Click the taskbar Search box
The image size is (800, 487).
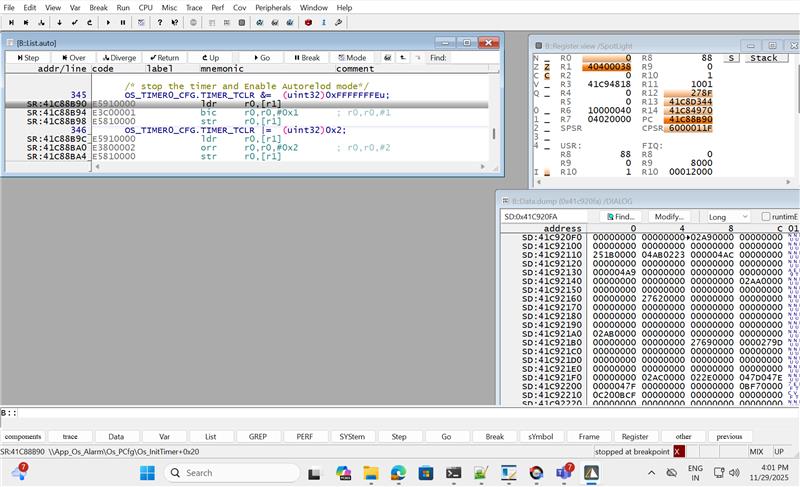tap(232, 473)
